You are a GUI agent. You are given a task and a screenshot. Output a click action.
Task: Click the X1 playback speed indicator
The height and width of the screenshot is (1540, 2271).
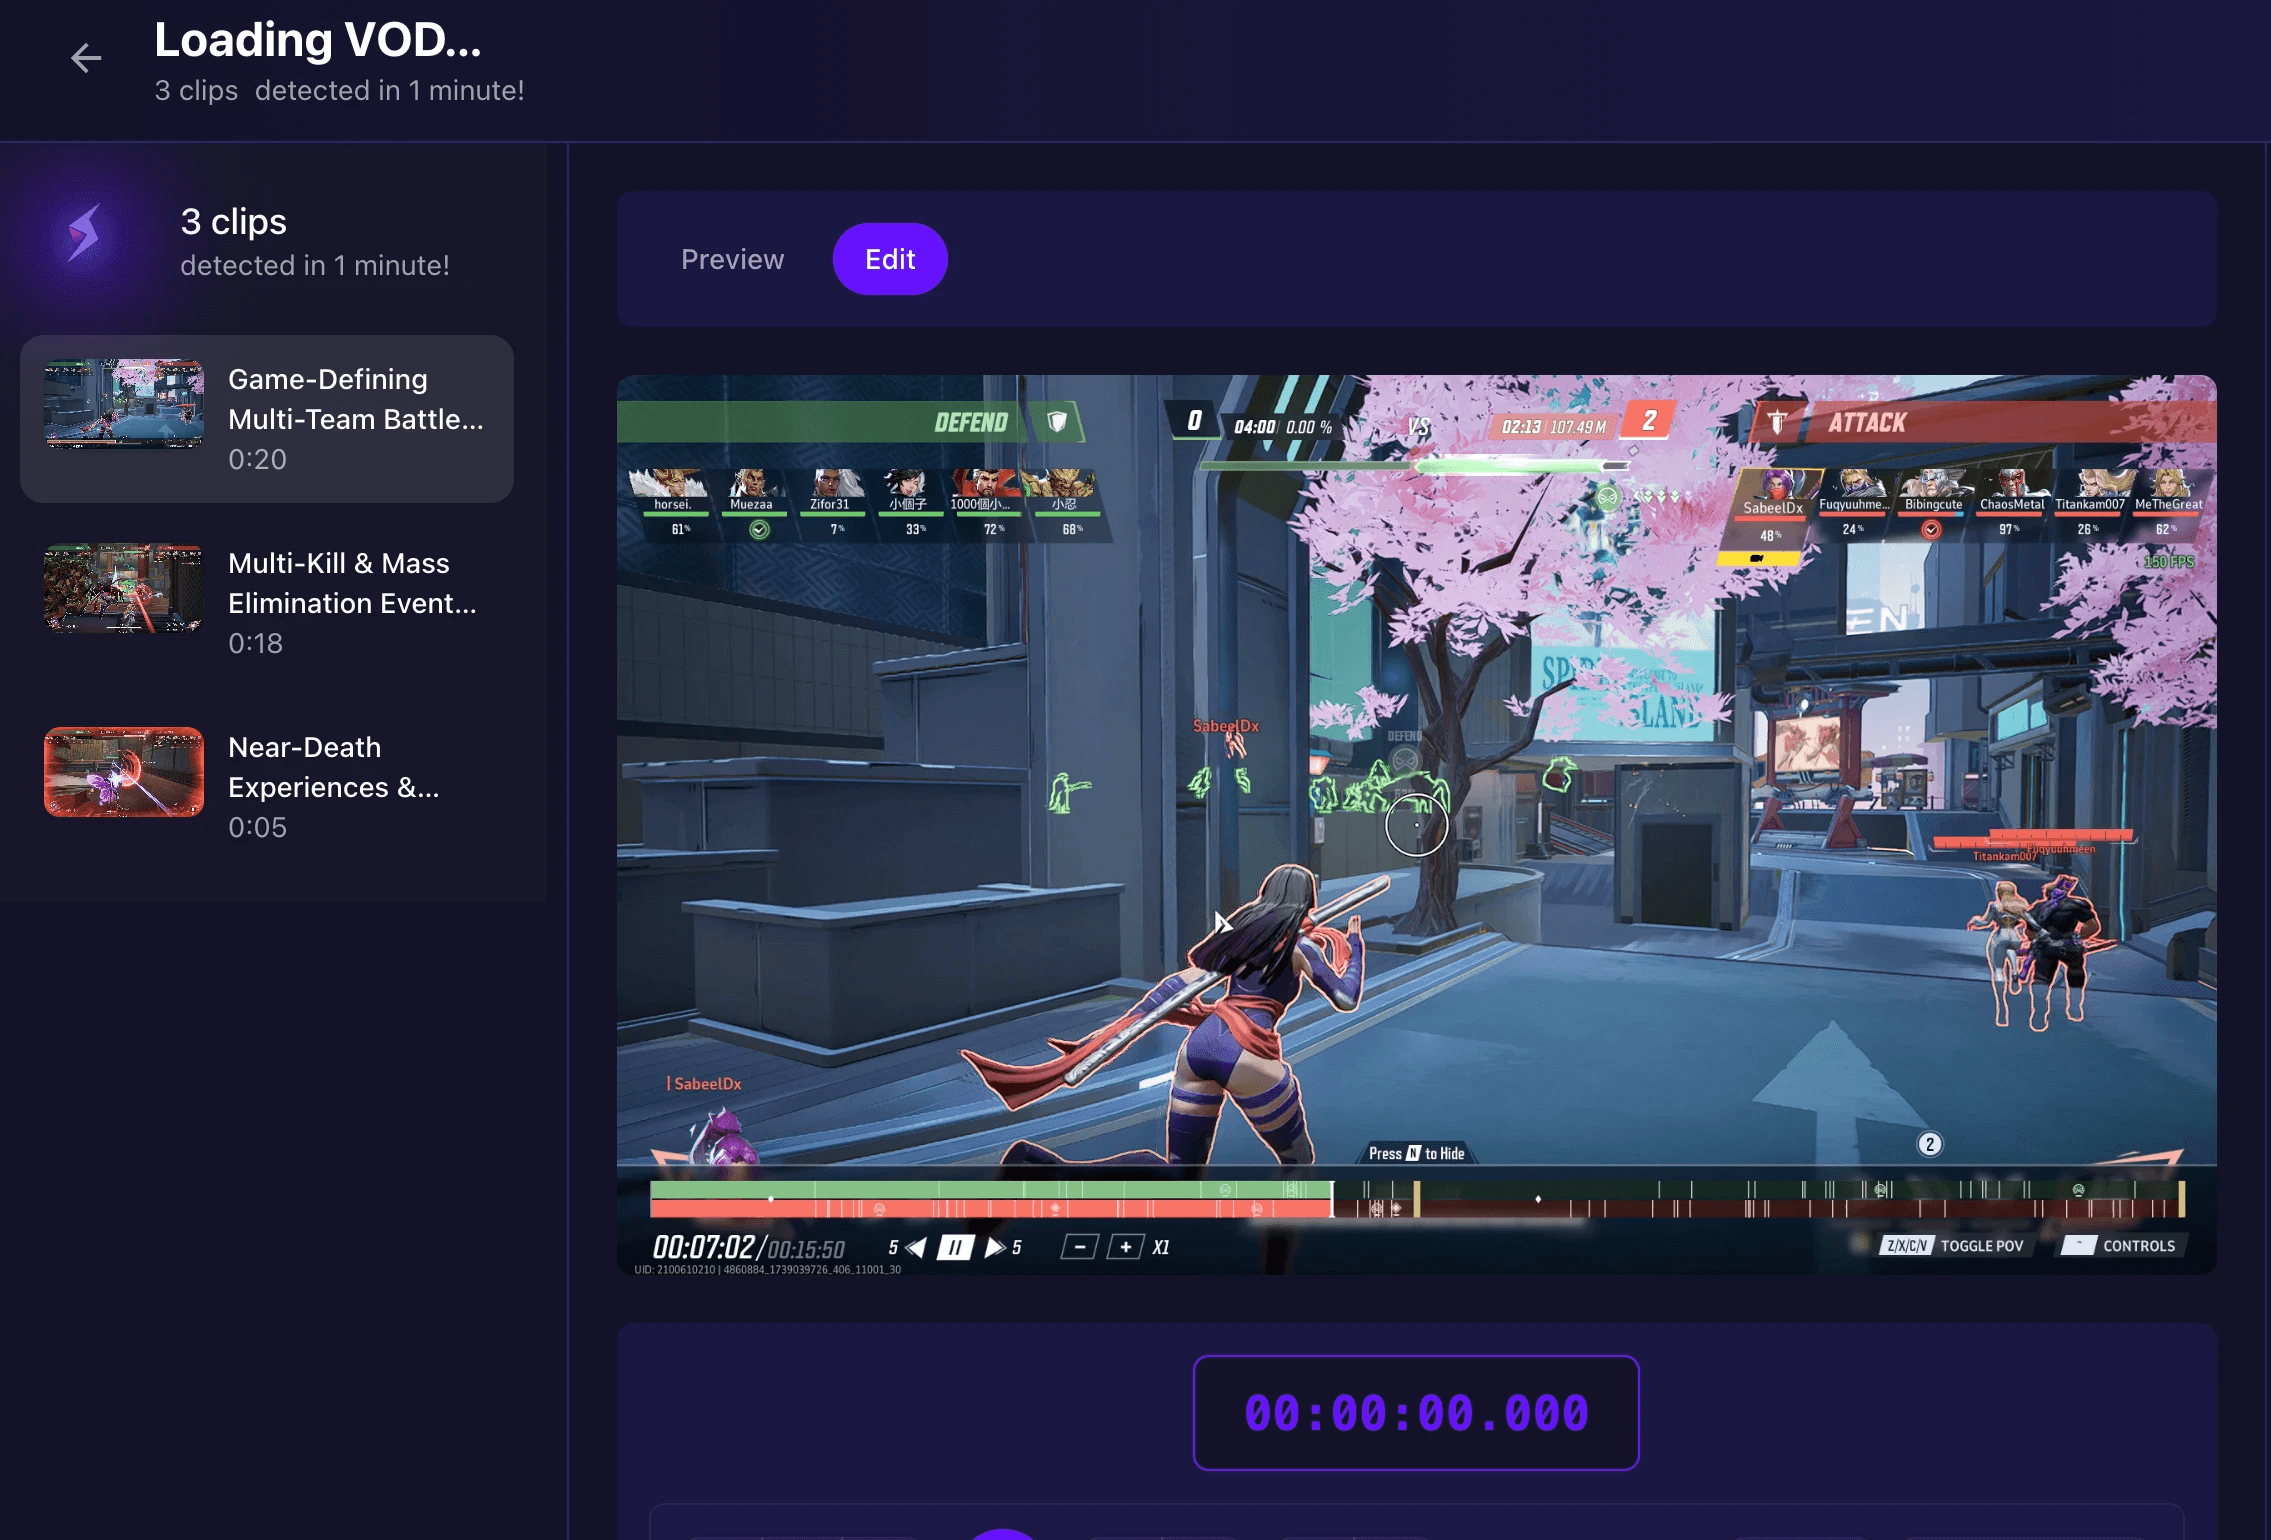coord(1161,1247)
